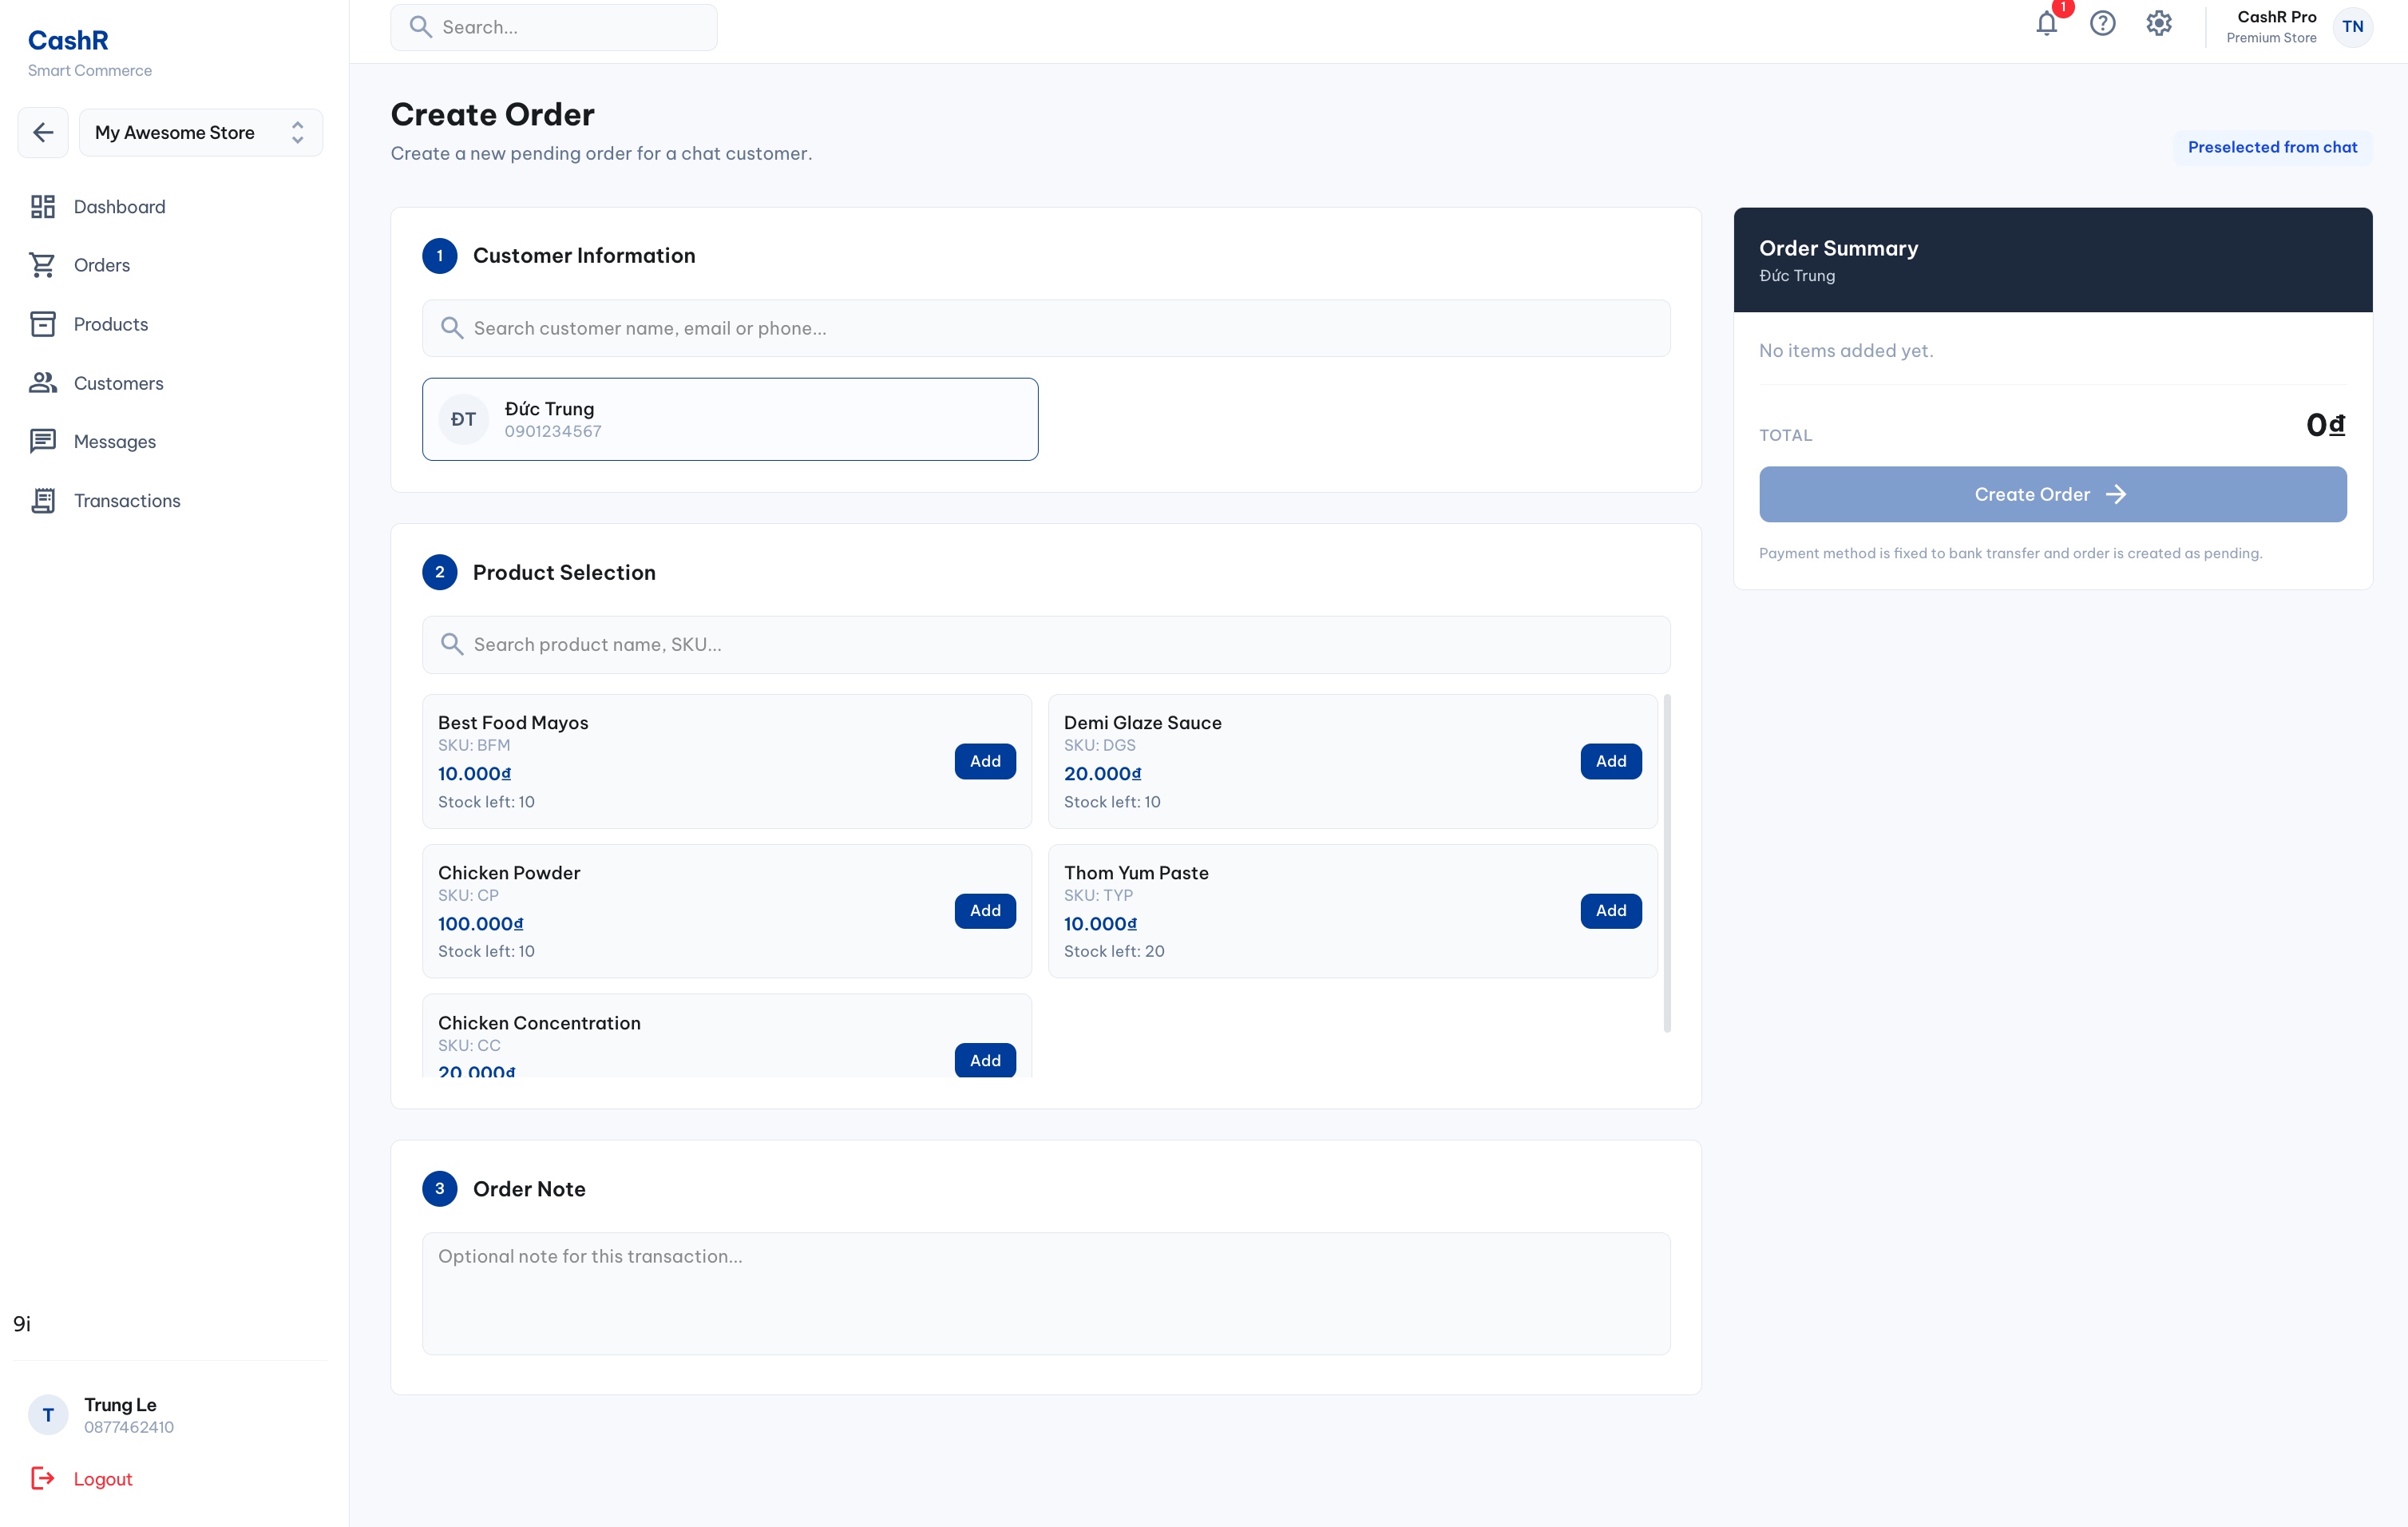Click the Dashboard grid icon in sidebar
Screen dimensions: 2408x1527
(x=43, y=207)
